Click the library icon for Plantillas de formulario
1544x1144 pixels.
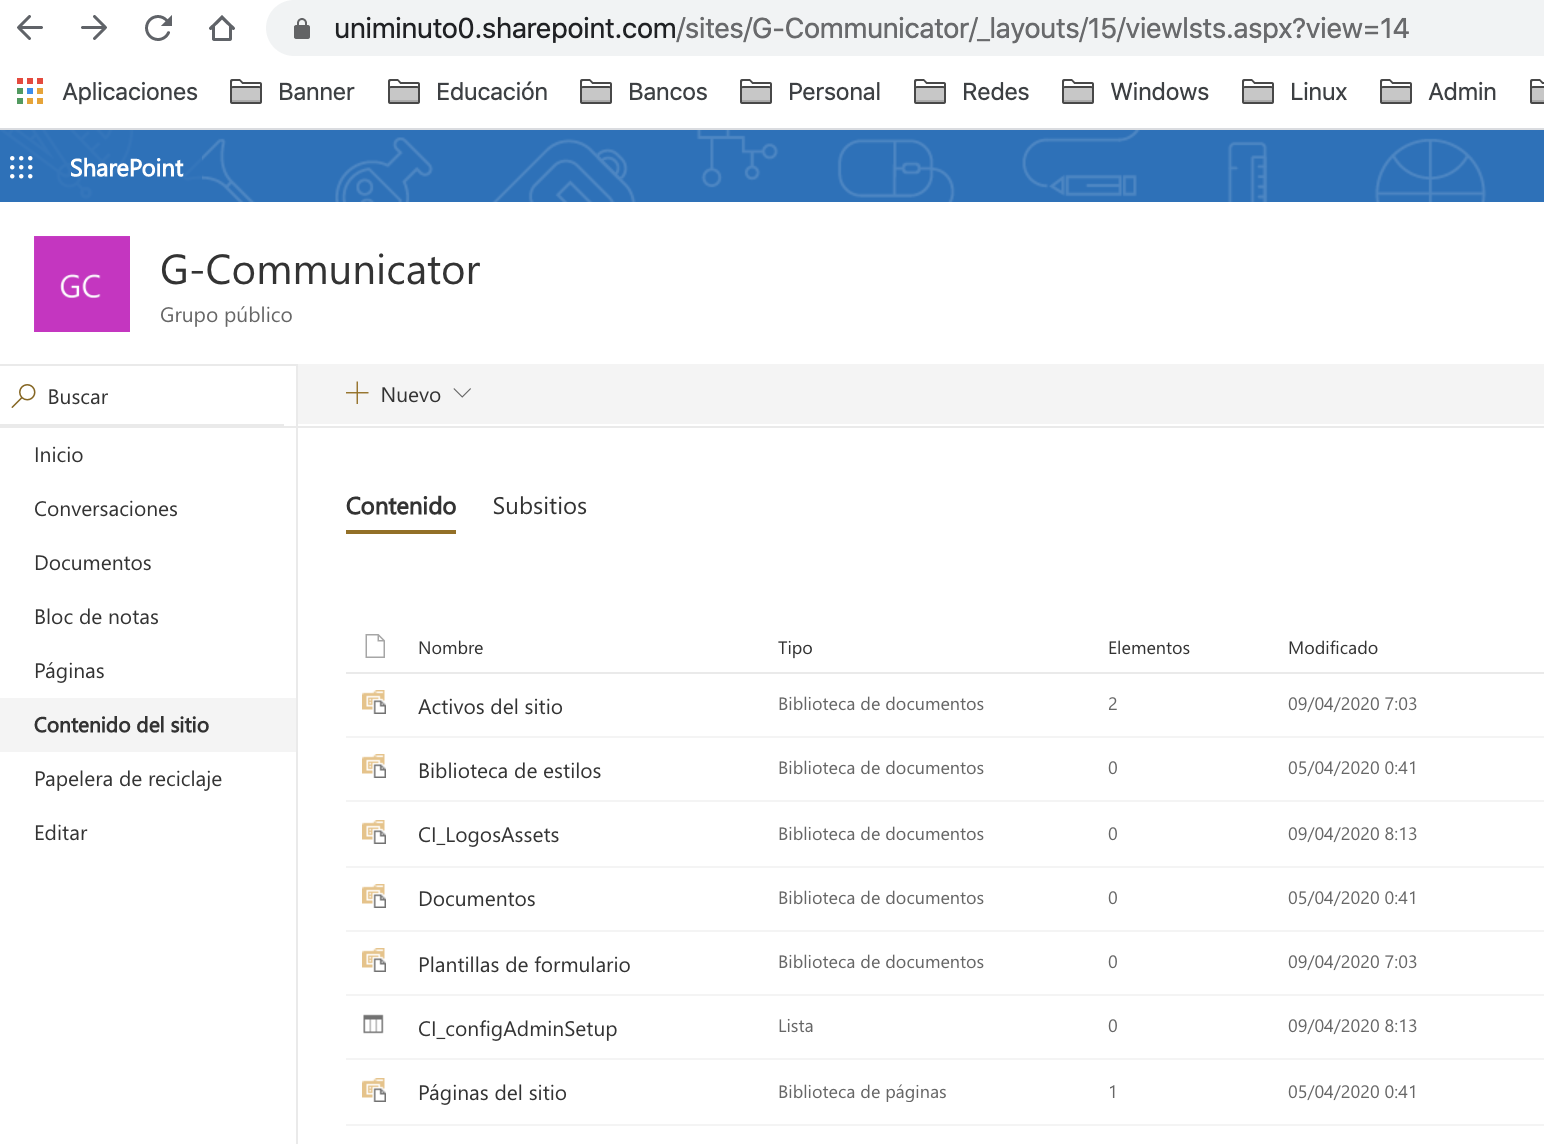374,961
